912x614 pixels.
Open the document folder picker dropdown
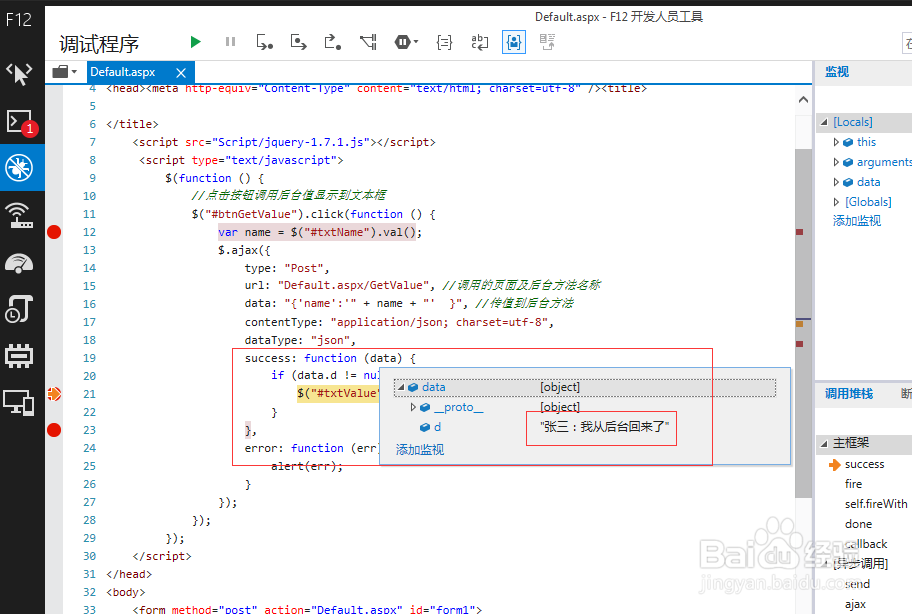pos(65,72)
